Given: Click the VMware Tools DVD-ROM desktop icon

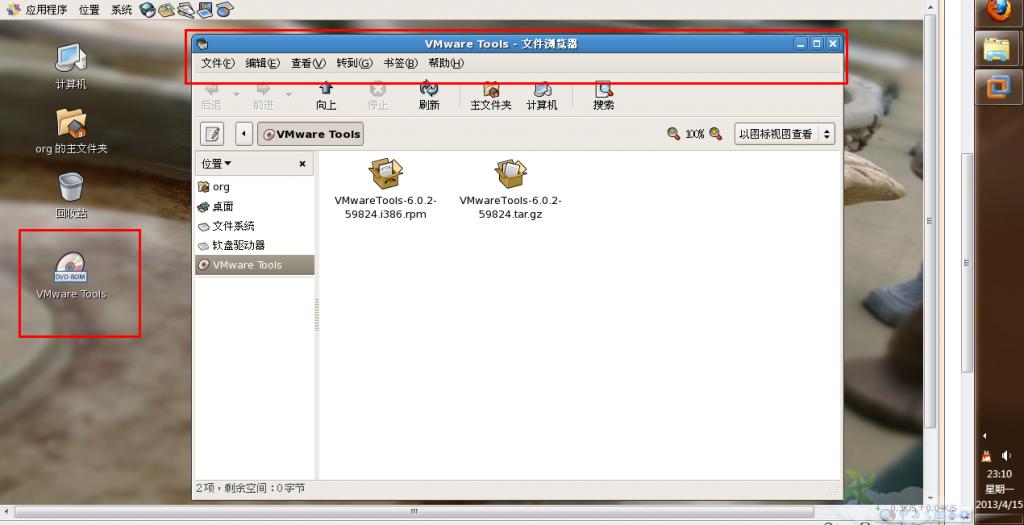Looking at the screenshot, I should pyautogui.click(x=71, y=275).
